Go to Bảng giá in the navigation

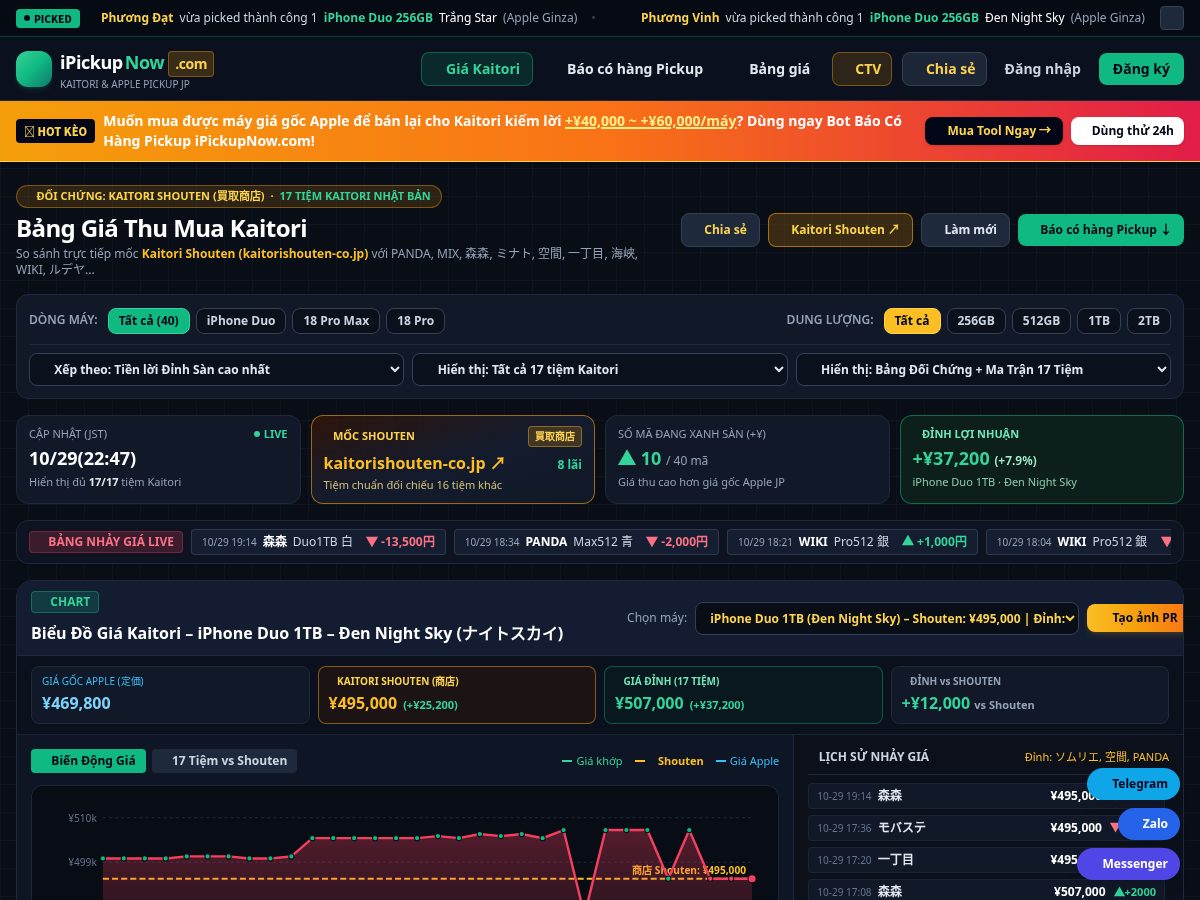(x=780, y=69)
